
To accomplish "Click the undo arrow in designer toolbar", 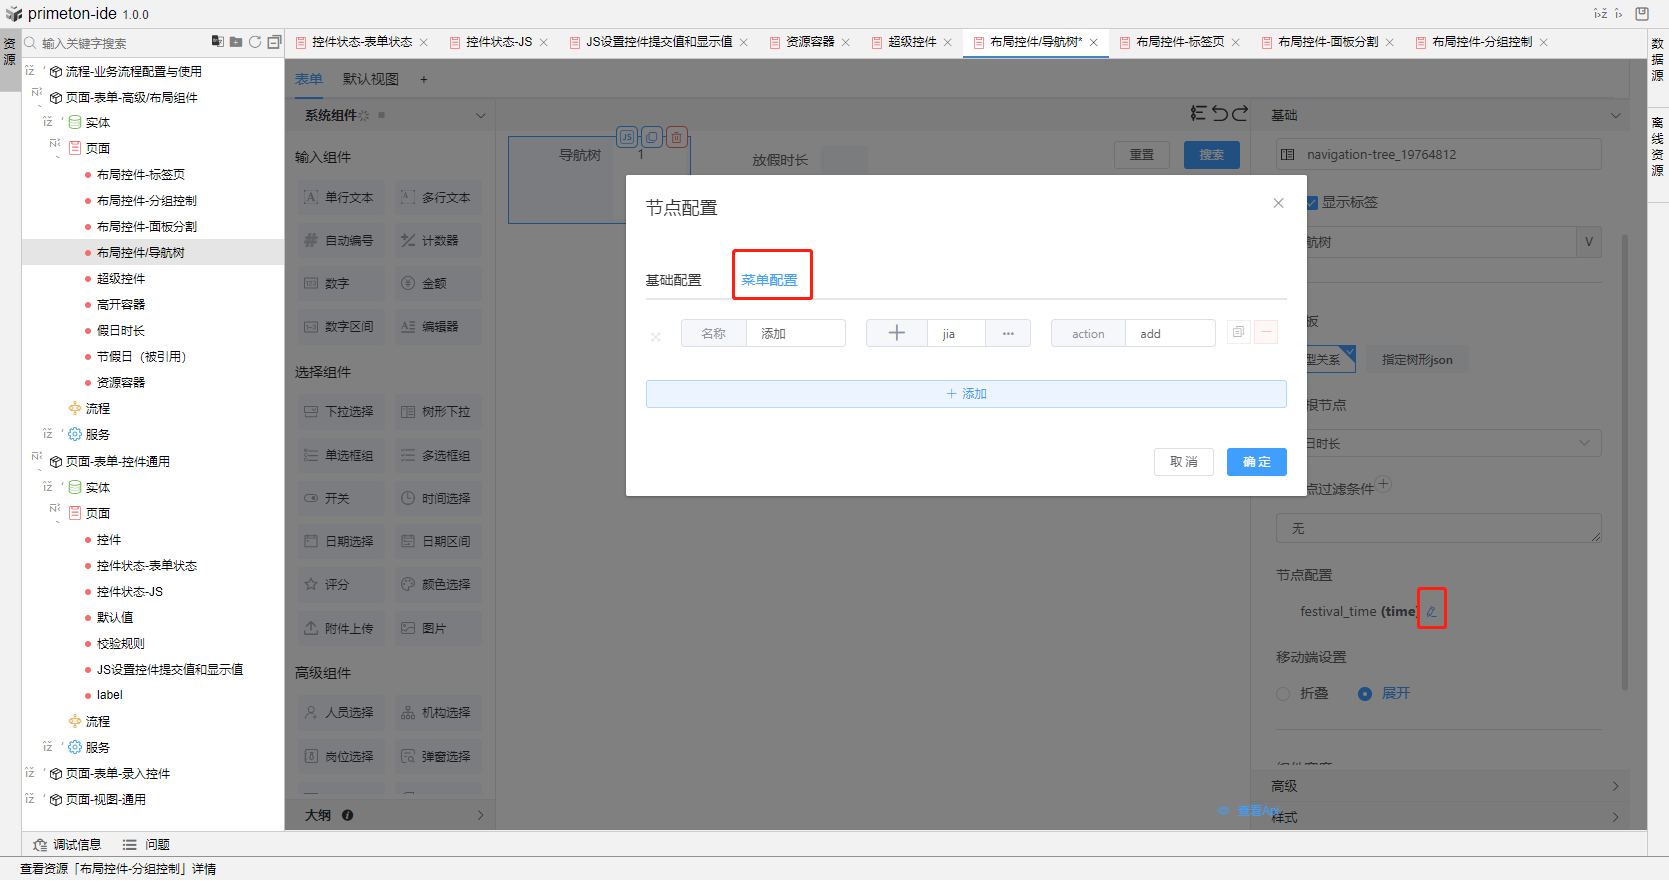I will tap(1220, 114).
